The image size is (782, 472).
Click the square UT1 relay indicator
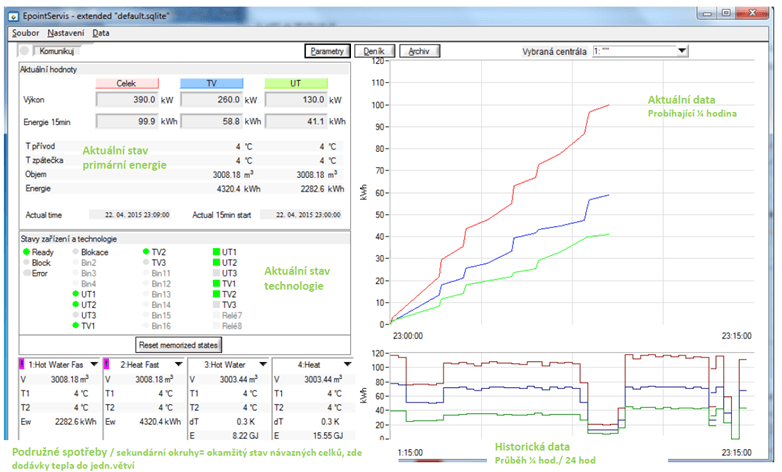[216, 252]
